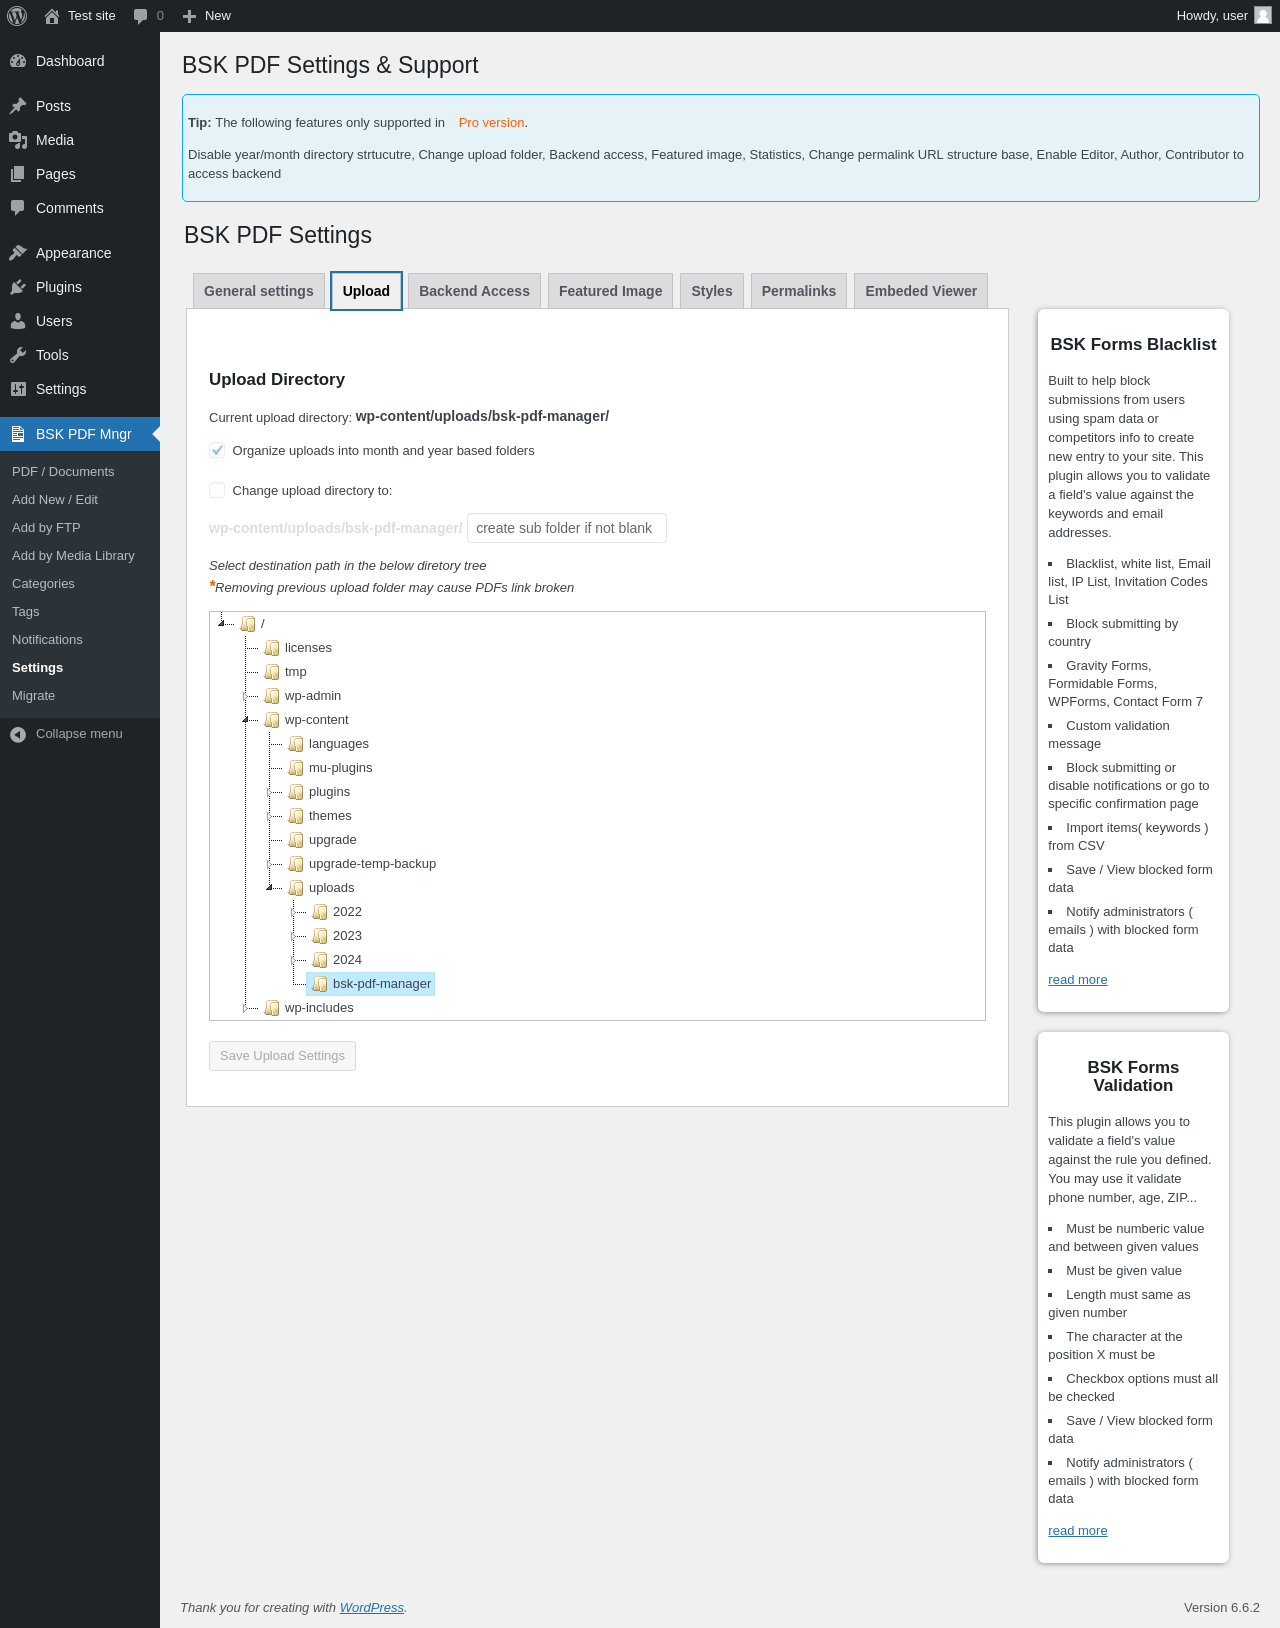Go to Add New / Edit

pos(55,500)
